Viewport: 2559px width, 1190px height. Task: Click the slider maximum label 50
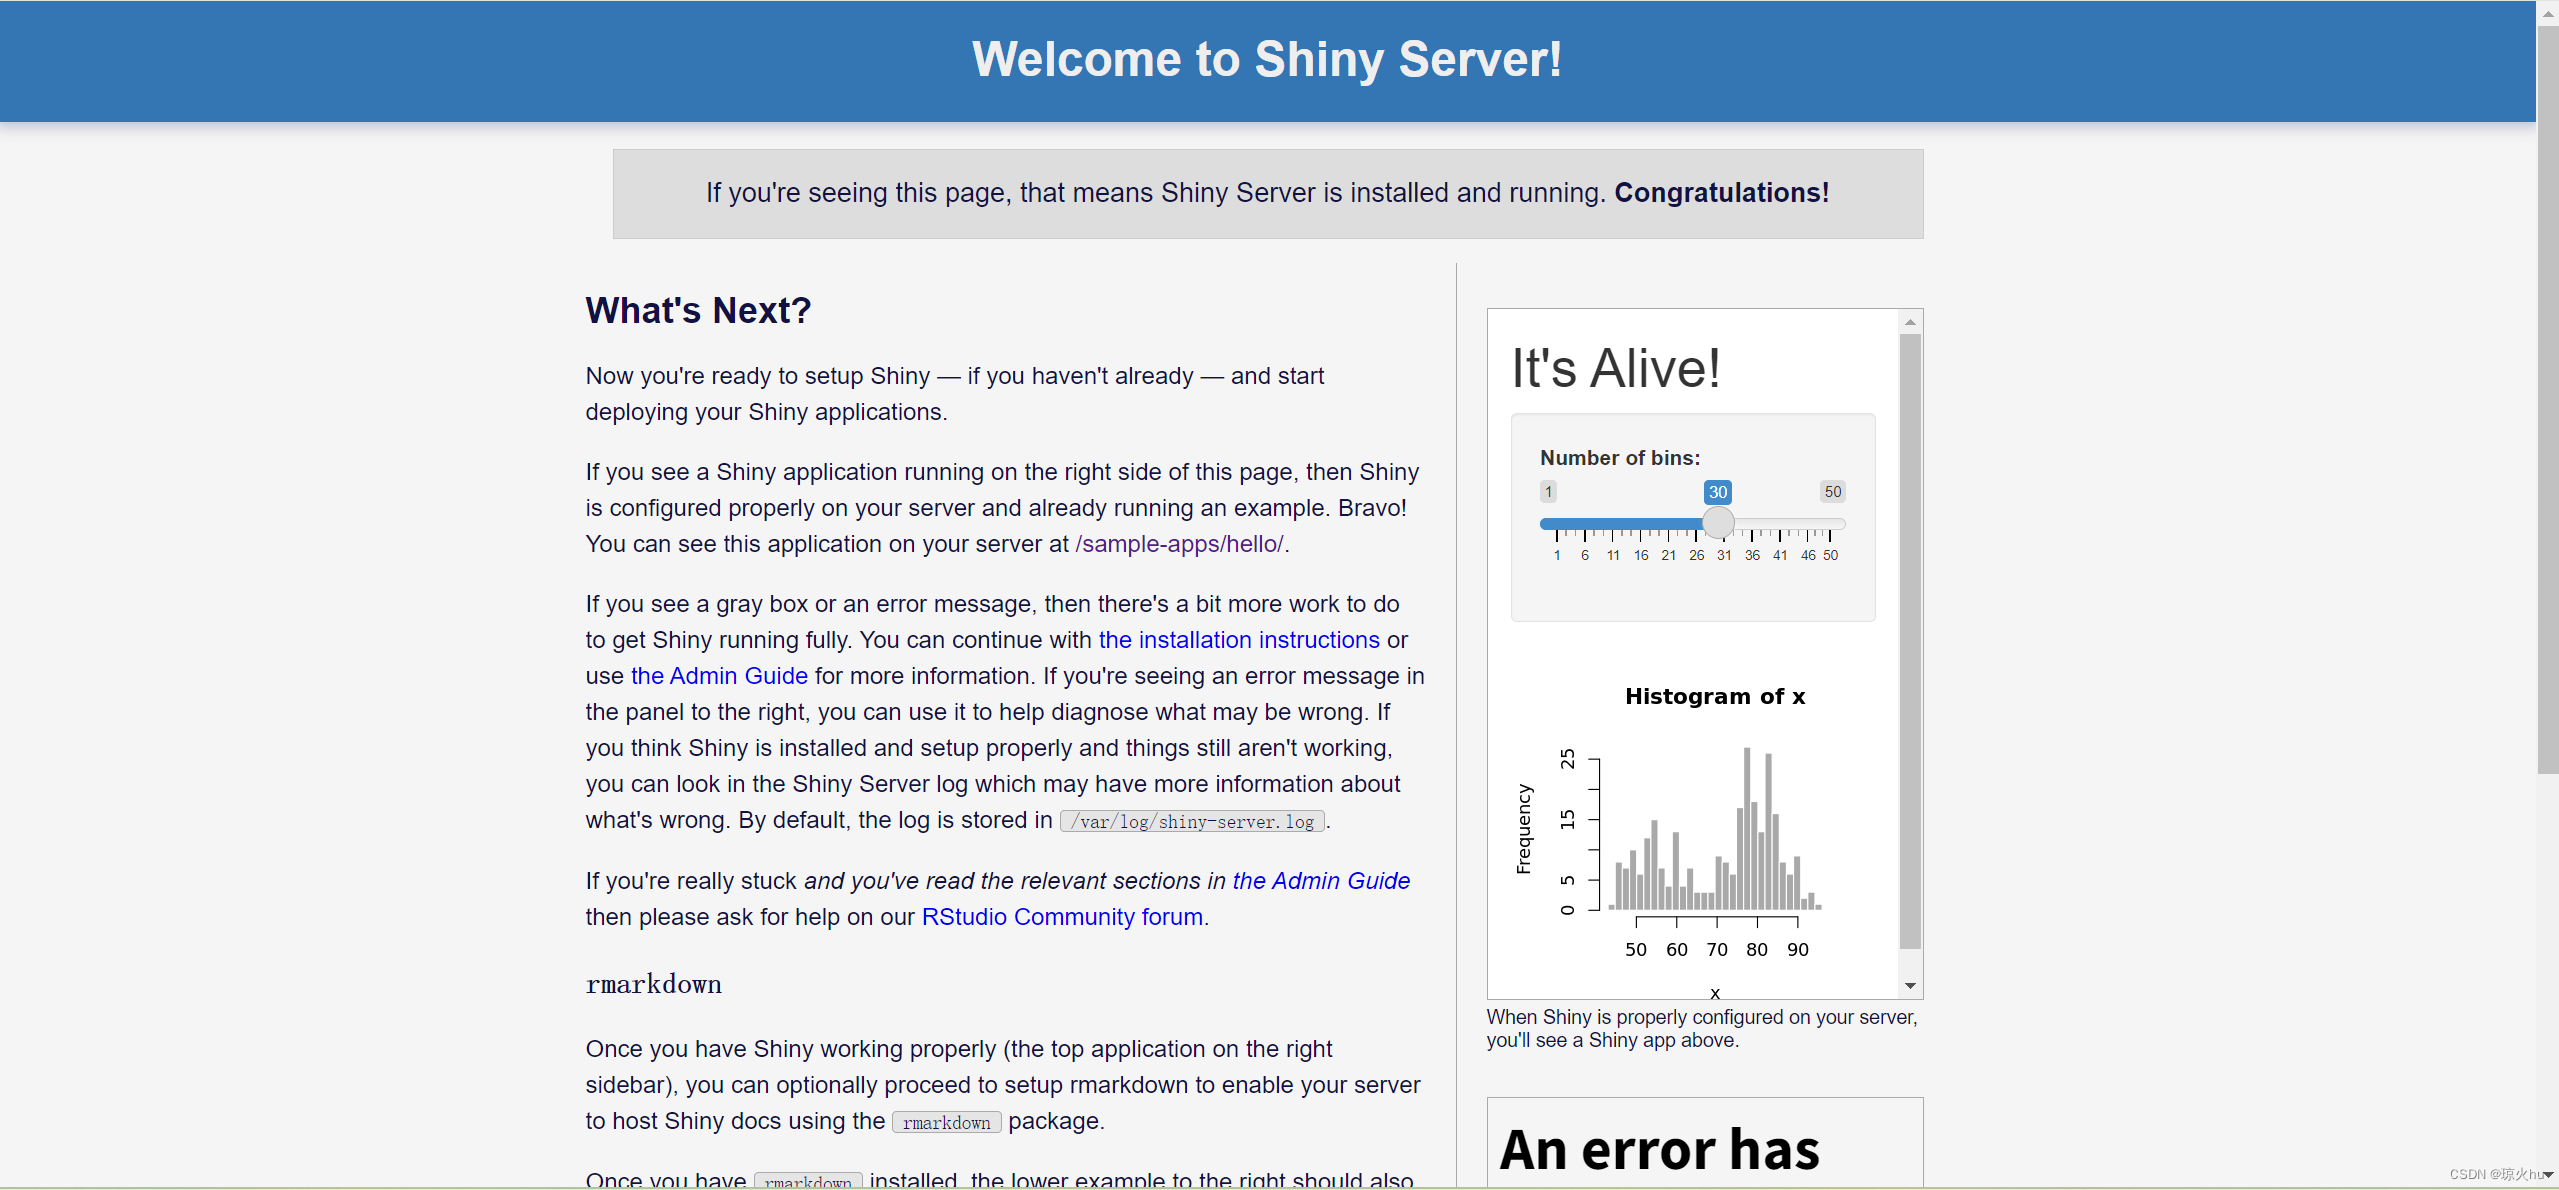[x=1832, y=492]
